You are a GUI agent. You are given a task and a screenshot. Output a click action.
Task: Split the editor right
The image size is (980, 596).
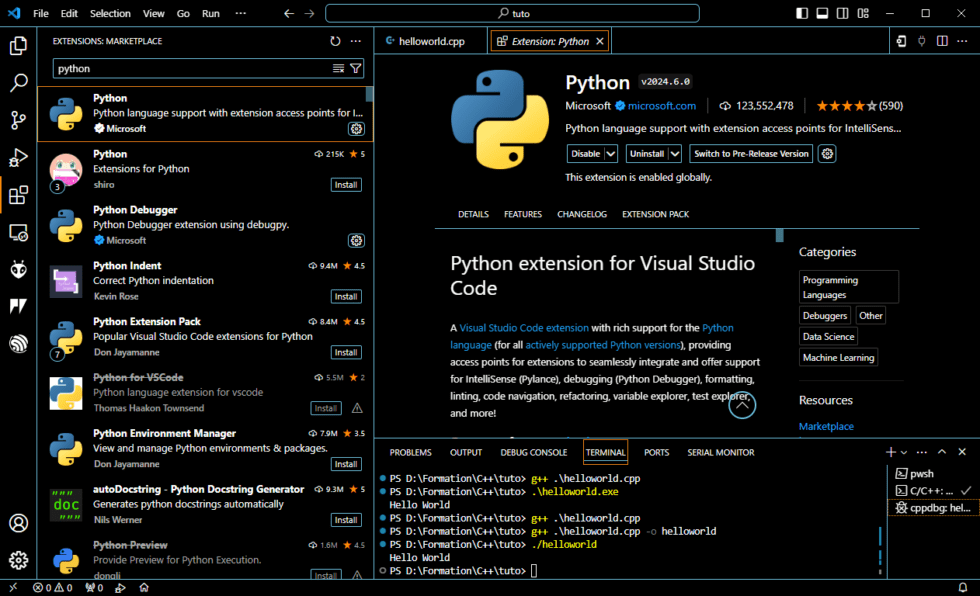[x=942, y=41]
